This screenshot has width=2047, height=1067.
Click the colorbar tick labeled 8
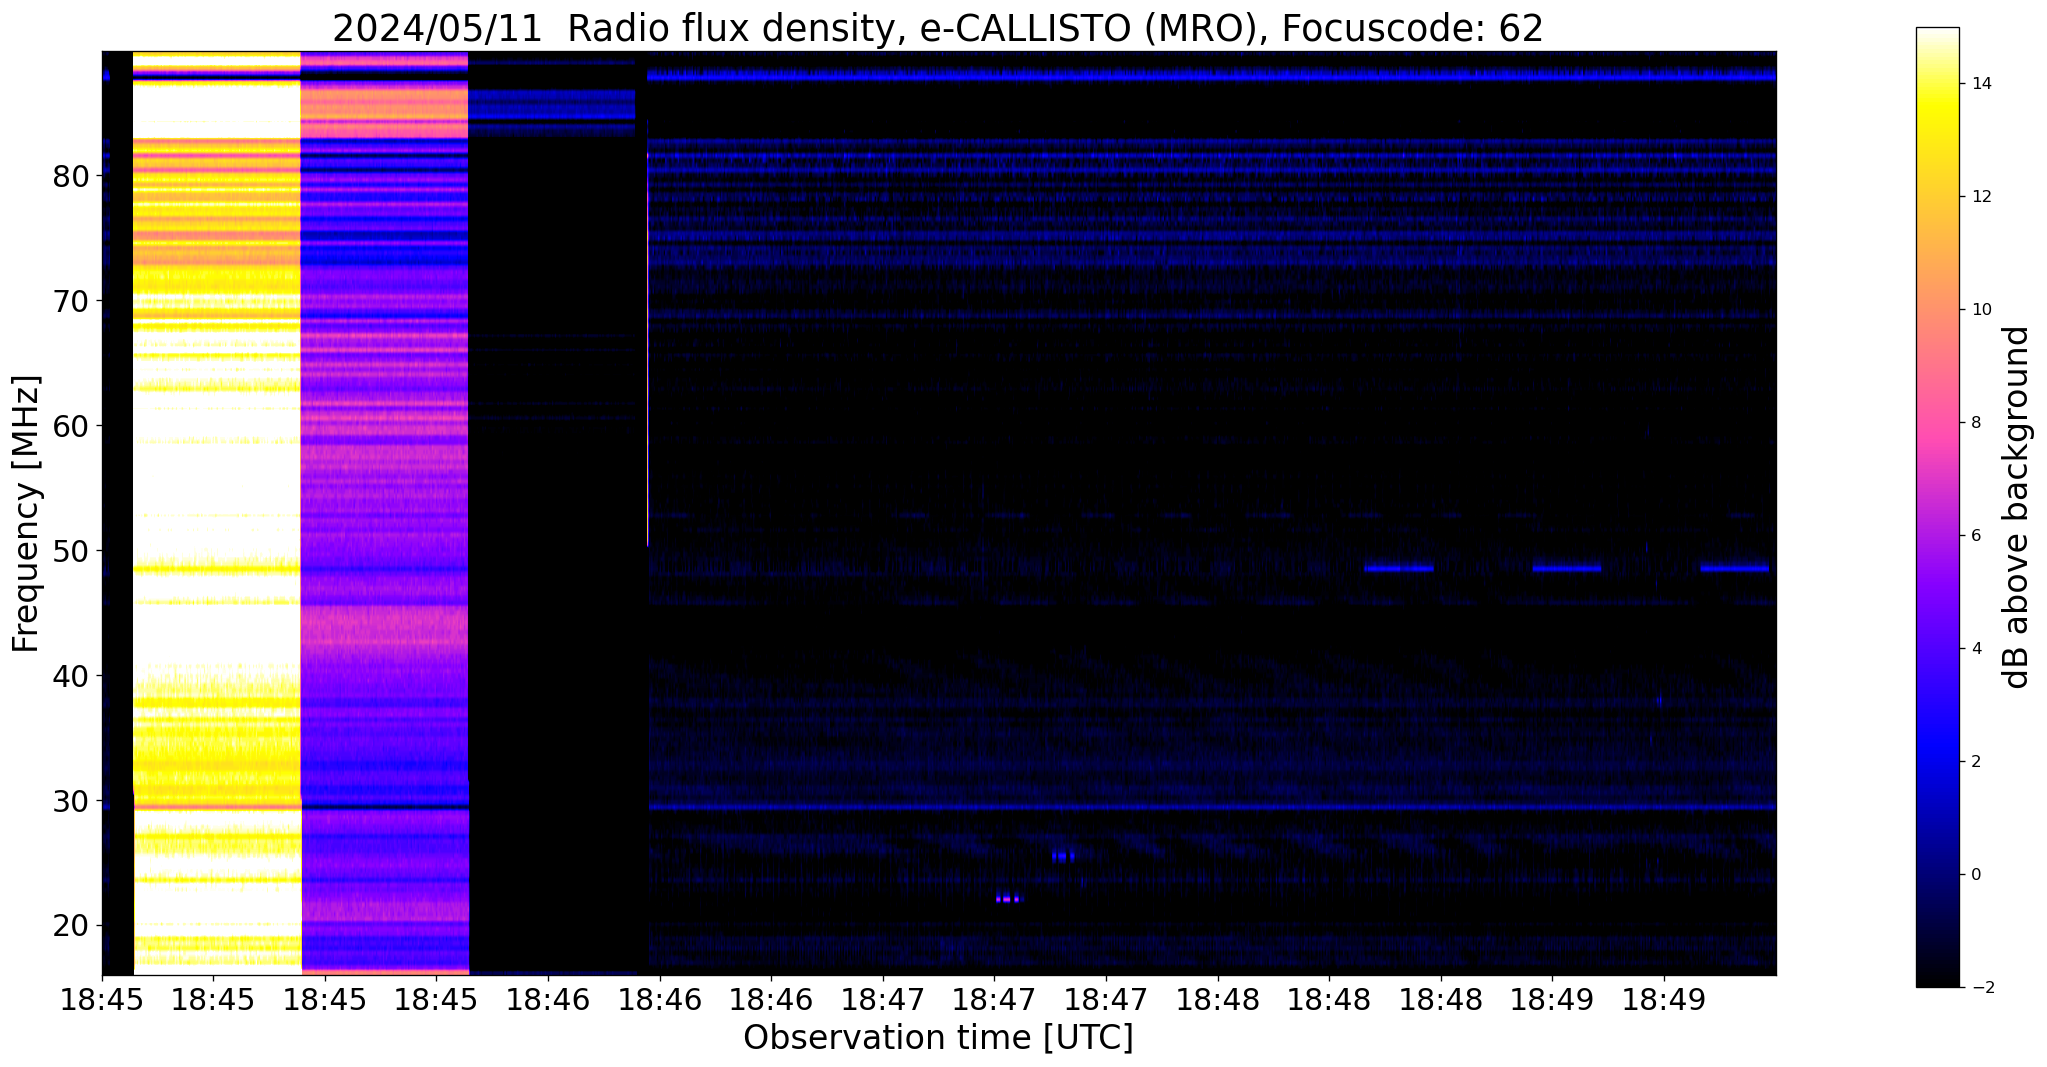[x=1975, y=423]
